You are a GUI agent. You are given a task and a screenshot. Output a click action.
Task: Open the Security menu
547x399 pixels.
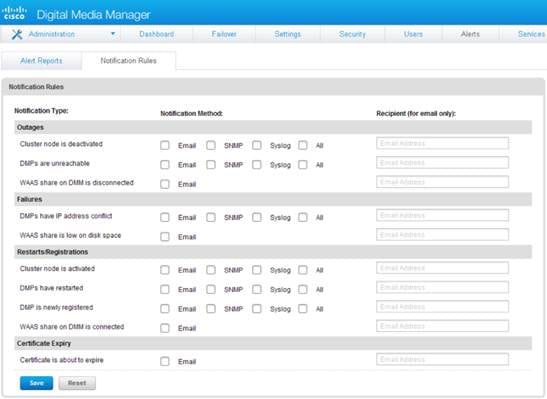click(x=352, y=34)
